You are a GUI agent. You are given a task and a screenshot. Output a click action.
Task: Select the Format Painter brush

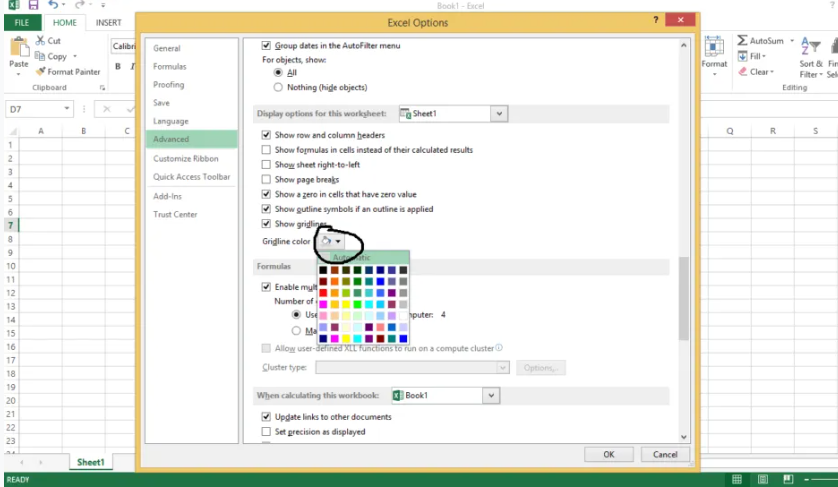40,72
